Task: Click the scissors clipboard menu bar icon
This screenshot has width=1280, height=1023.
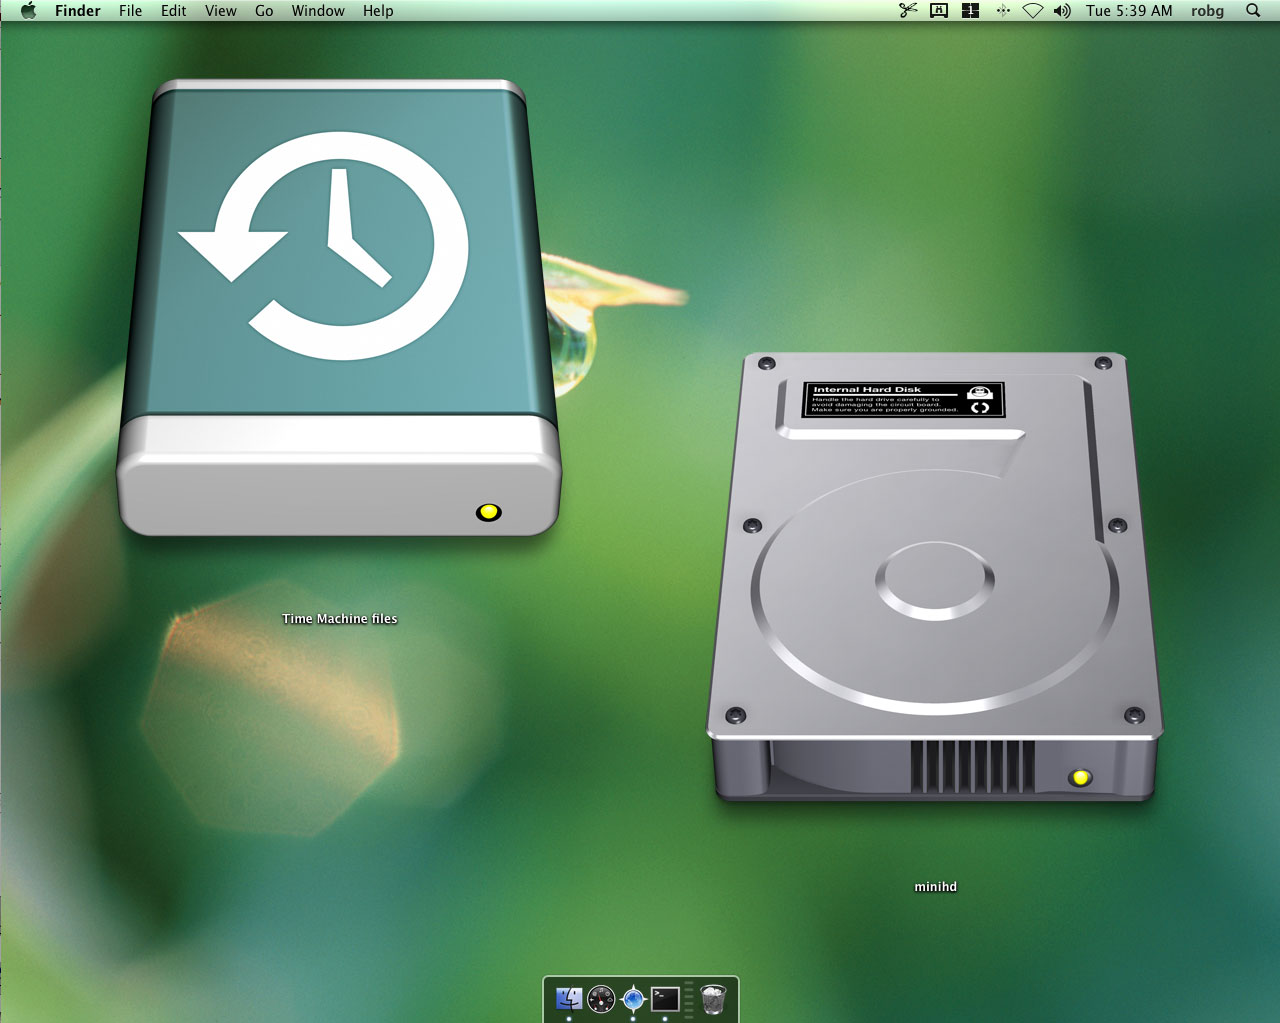Action: pos(908,11)
